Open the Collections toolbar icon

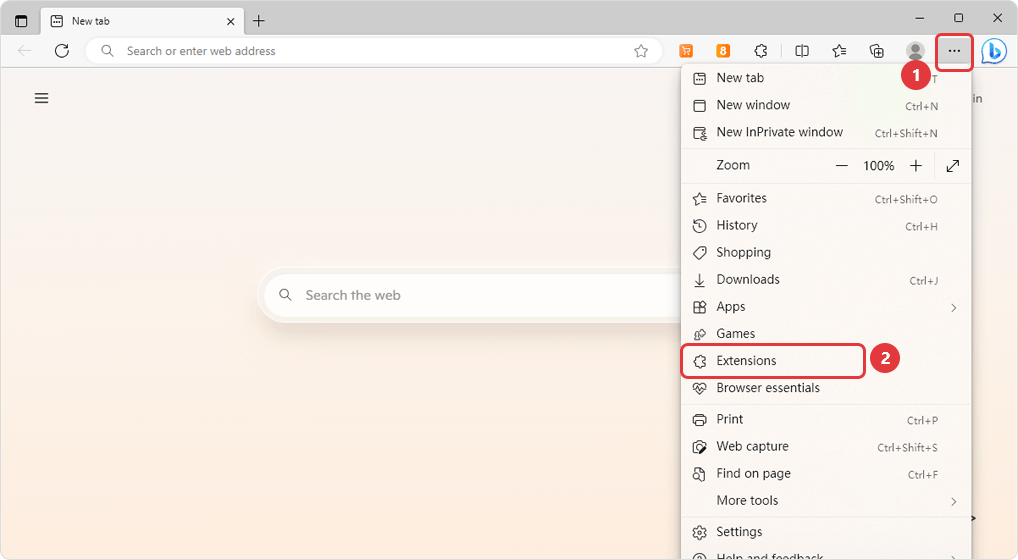[877, 51]
